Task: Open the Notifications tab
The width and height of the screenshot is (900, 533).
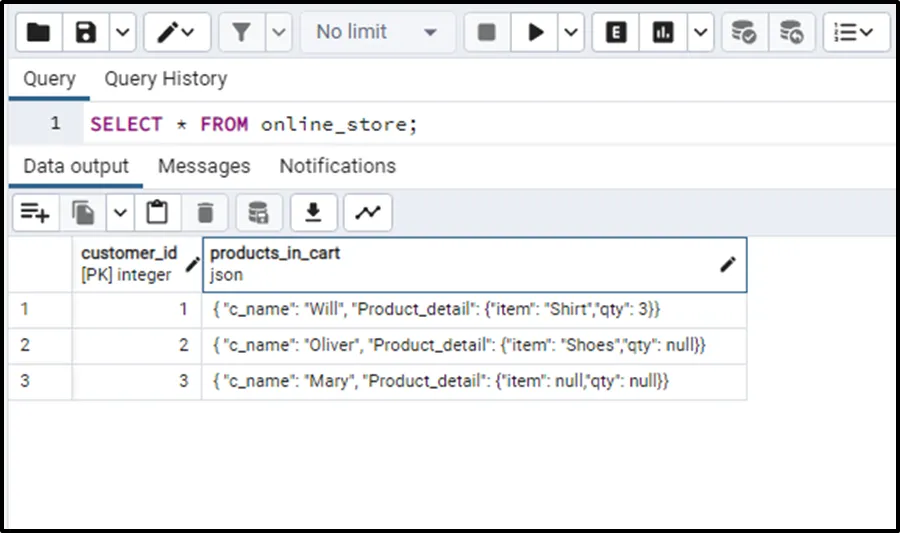Action: pos(337,166)
